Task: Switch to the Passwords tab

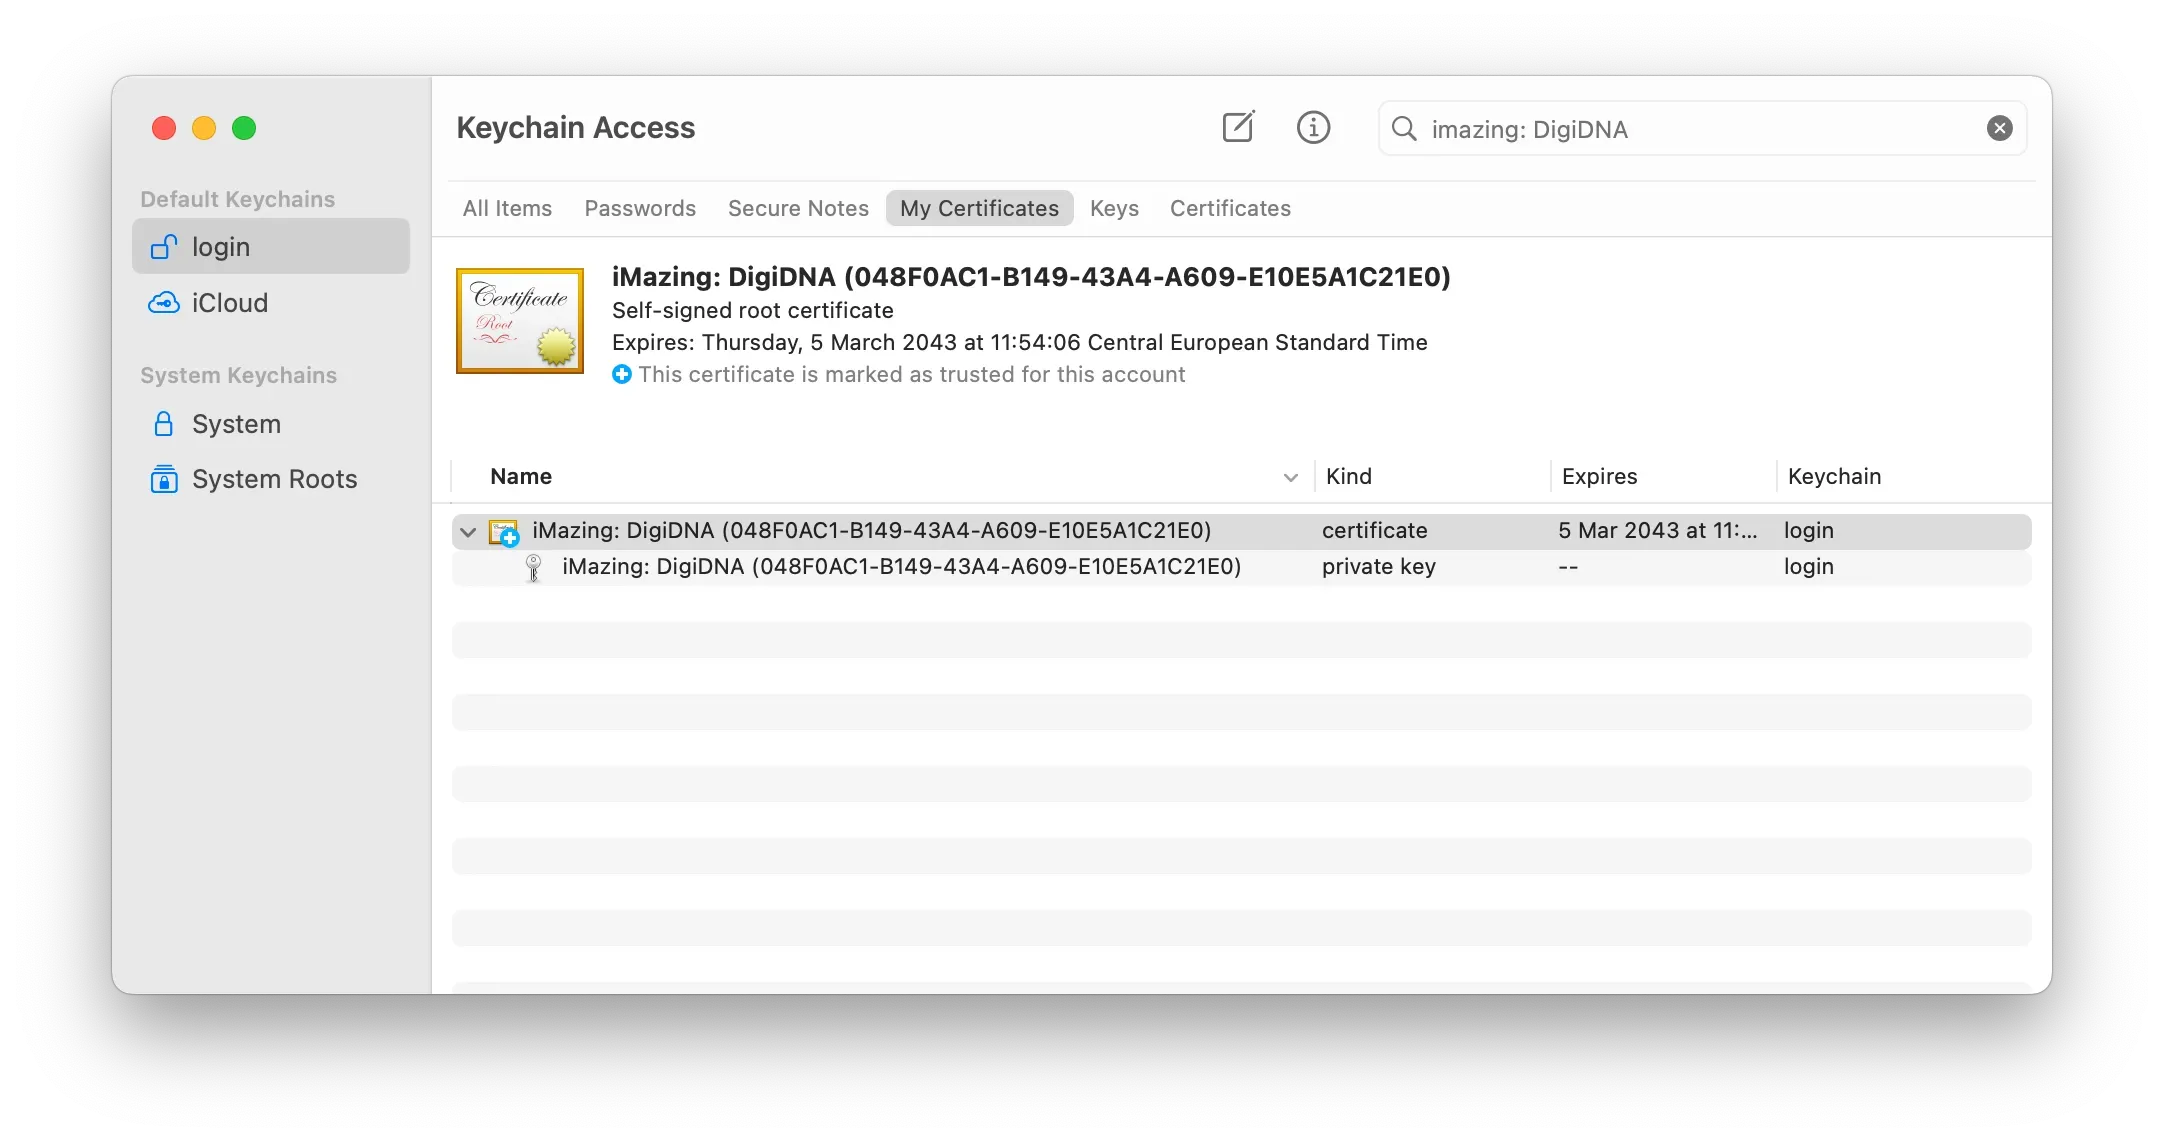Action: click(x=640, y=208)
